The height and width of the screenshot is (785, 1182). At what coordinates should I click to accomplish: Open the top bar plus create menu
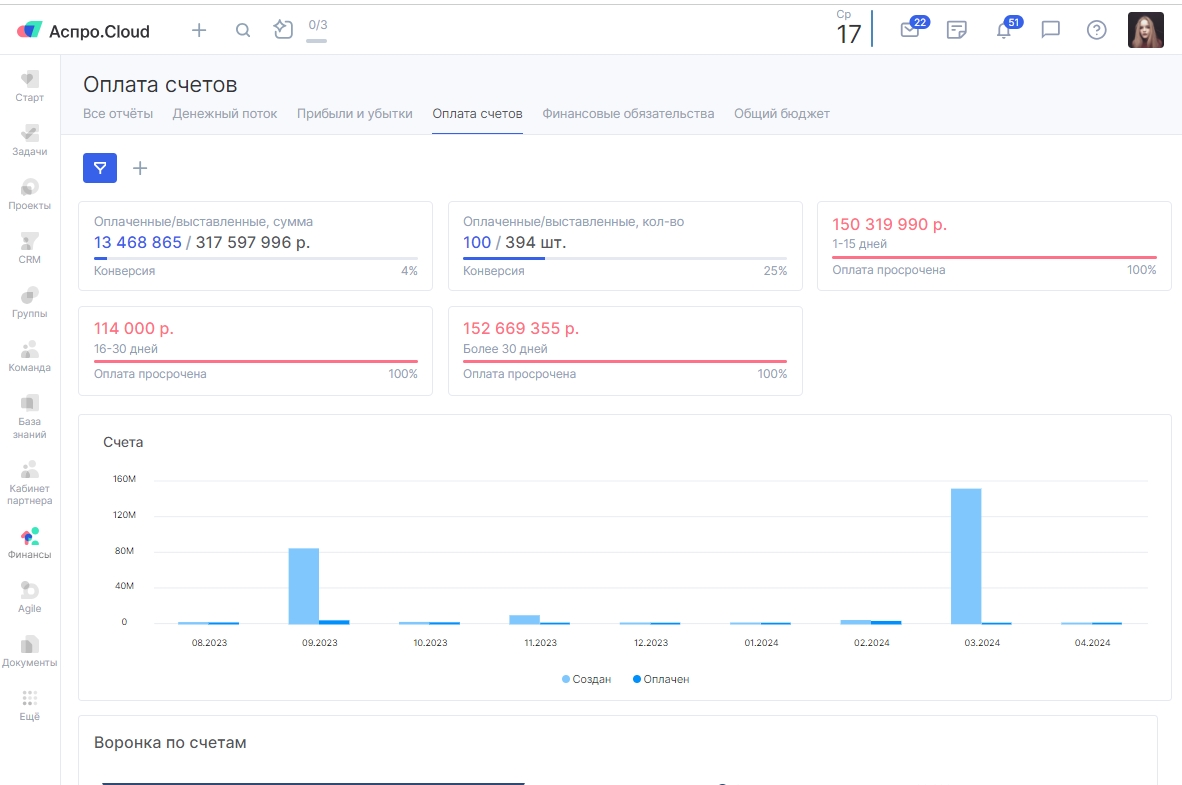[x=199, y=30]
